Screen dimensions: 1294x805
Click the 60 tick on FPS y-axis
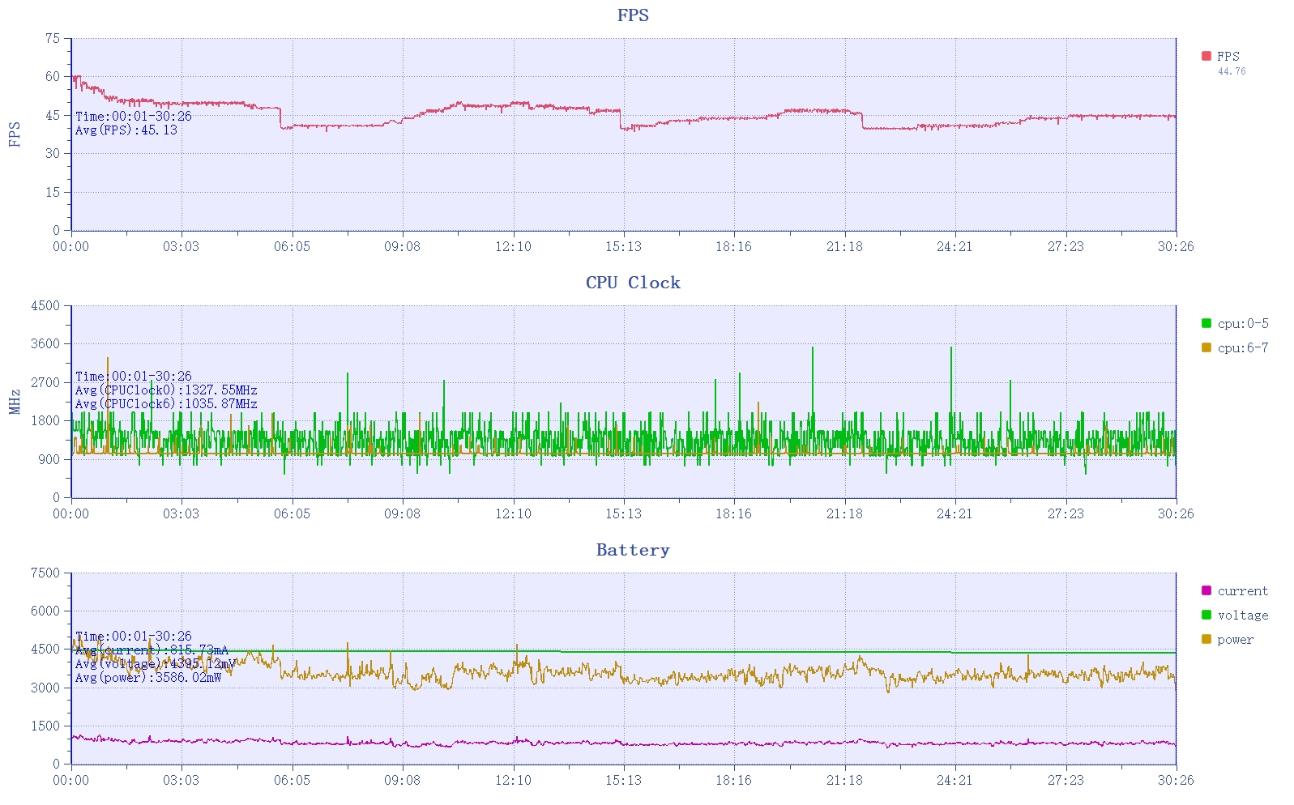point(52,76)
